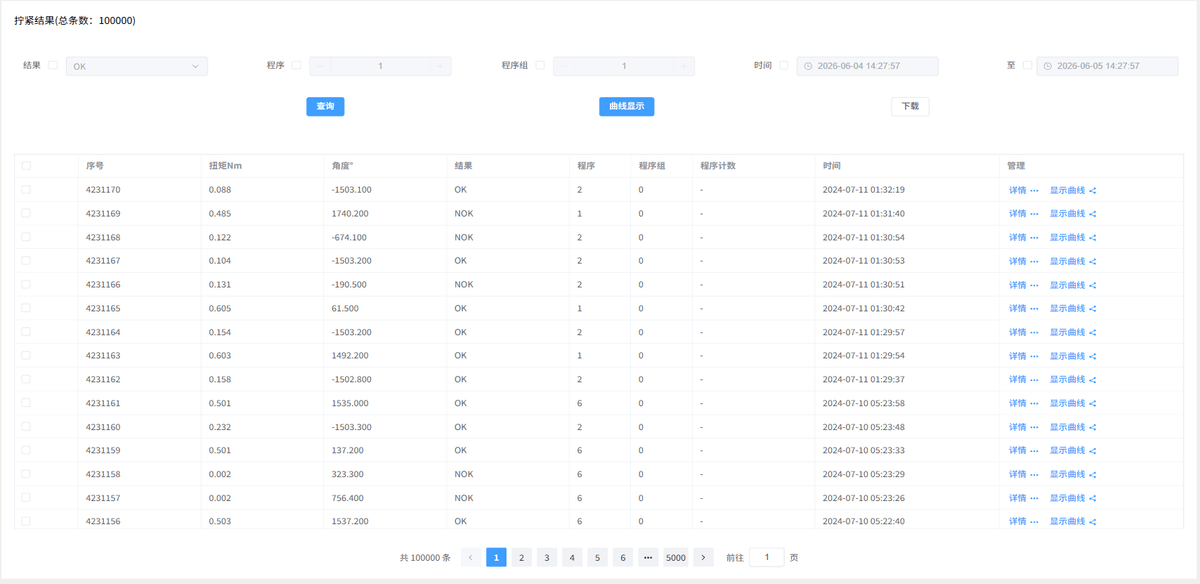The image size is (1200, 584).
Task: Select the checkbox for row 4231166
Action: pos(26,284)
